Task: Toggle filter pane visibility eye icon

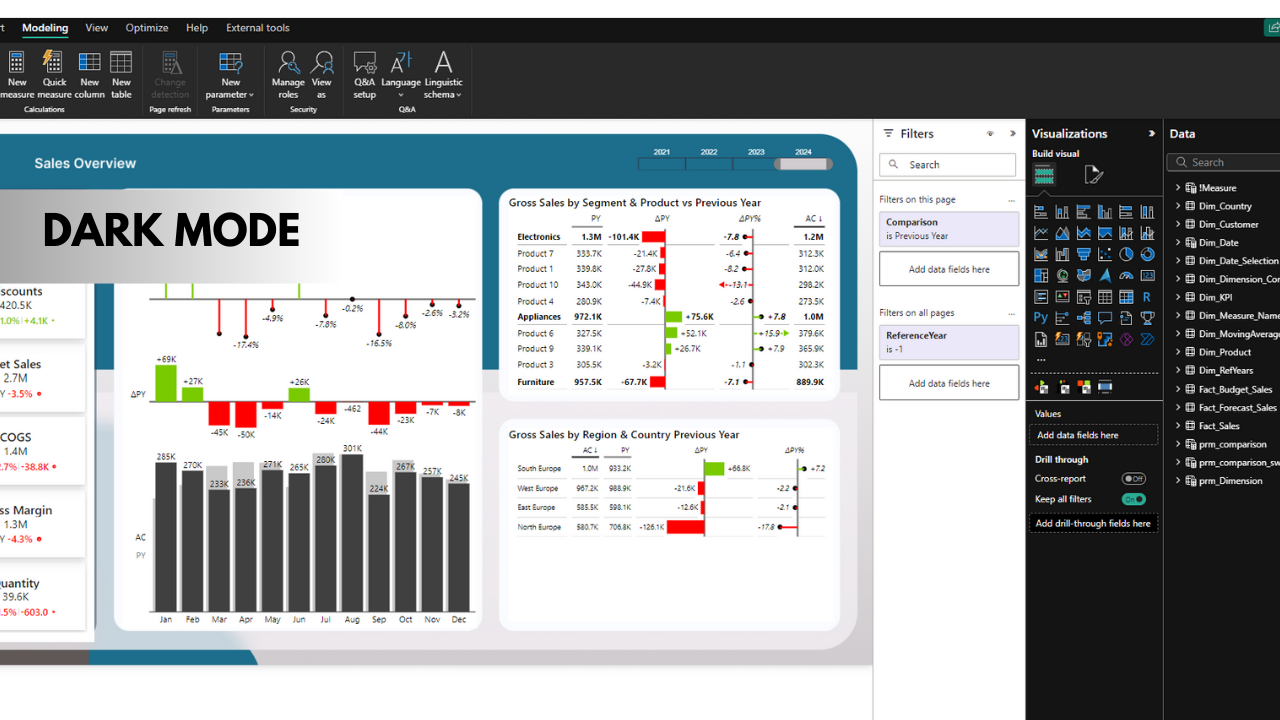Action: pyautogui.click(x=989, y=133)
